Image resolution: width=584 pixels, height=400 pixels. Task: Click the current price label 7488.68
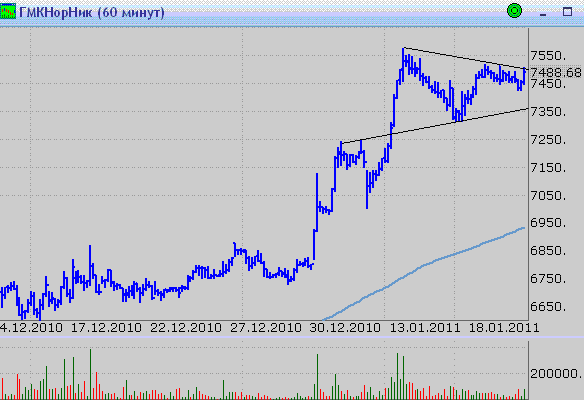click(x=556, y=72)
